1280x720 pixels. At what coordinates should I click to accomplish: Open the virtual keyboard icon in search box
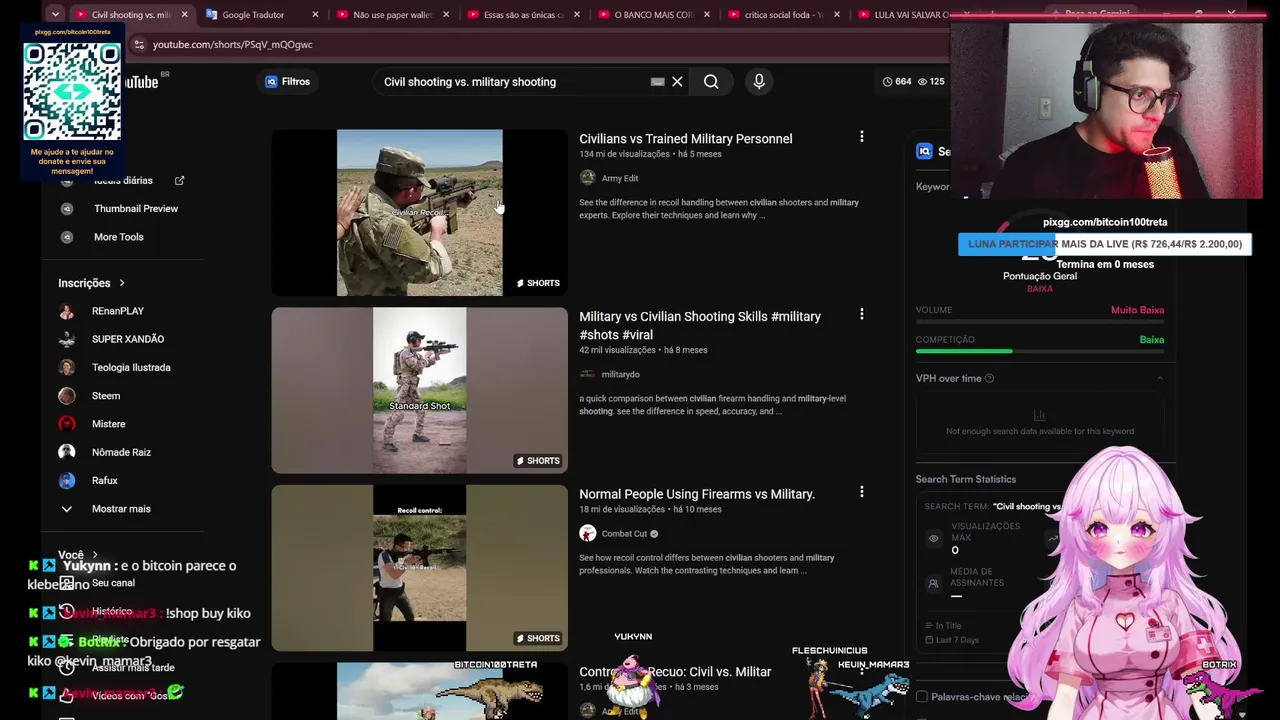[657, 82]
